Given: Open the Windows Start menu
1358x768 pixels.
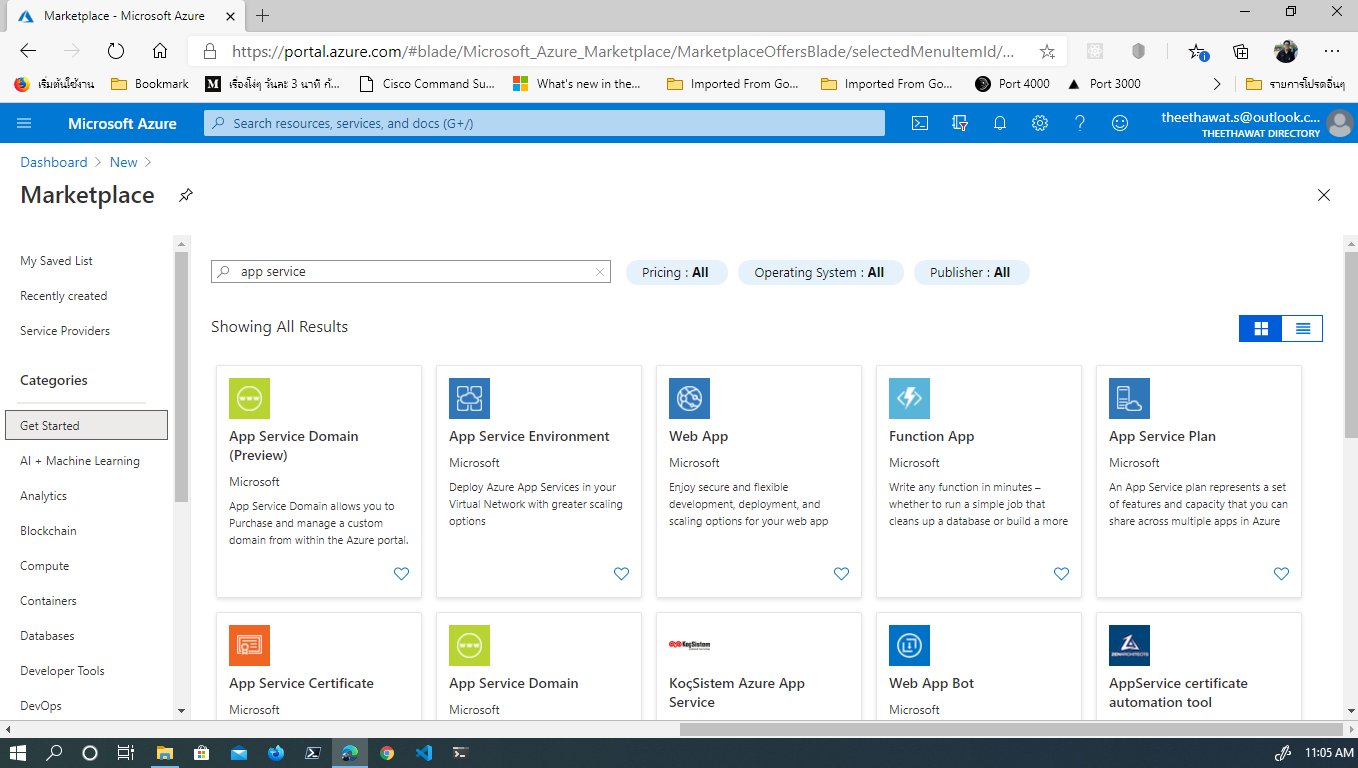Looking at the screenshot, I should pyautogui.click(x=18, y=753).
